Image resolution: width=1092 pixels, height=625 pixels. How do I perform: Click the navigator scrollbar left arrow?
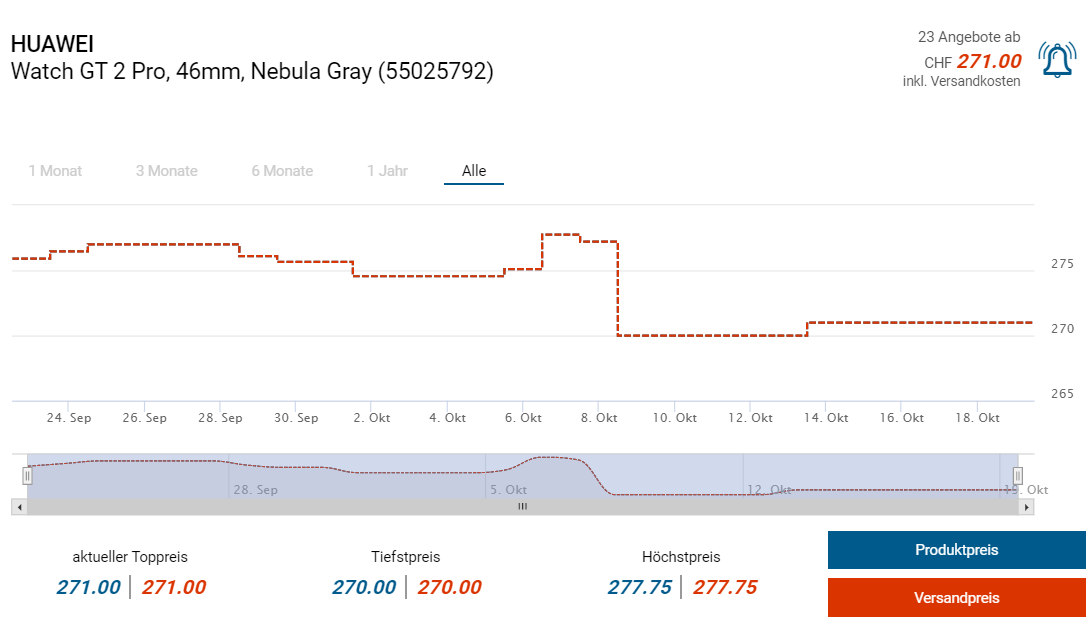(x=18, y=507)
